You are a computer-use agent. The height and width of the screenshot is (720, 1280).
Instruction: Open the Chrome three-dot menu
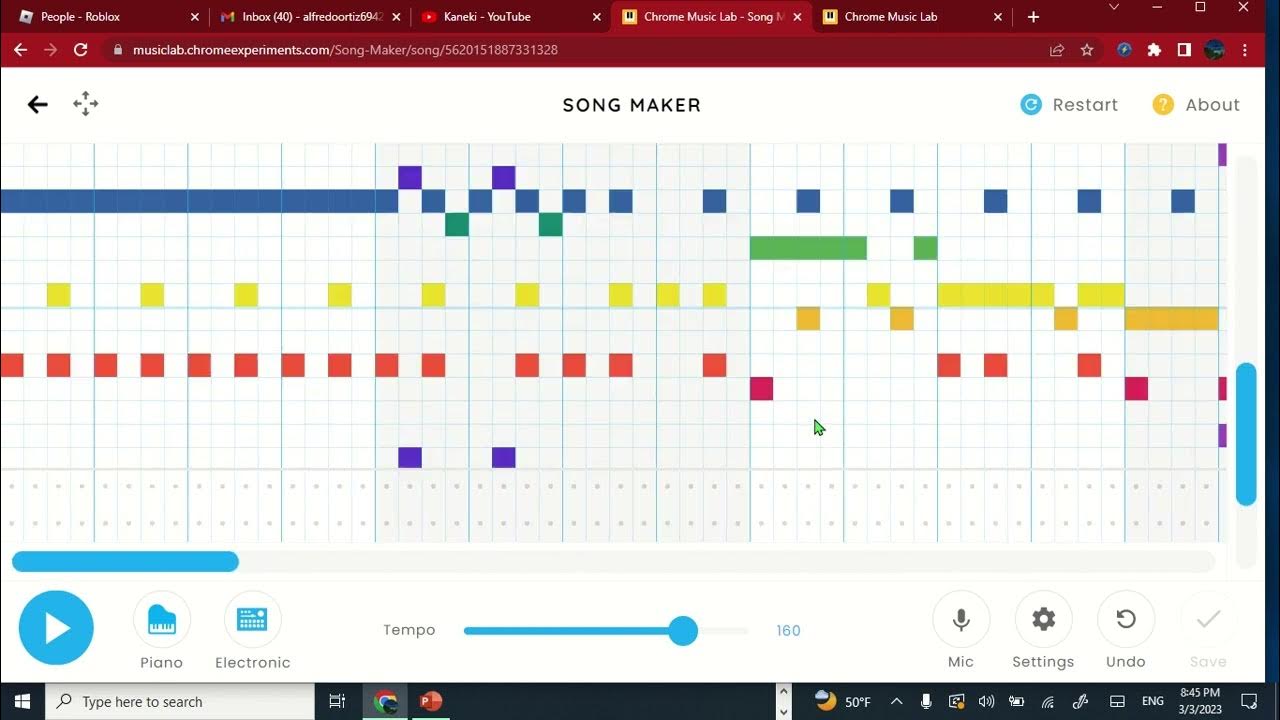click(x=1245, y=50)
